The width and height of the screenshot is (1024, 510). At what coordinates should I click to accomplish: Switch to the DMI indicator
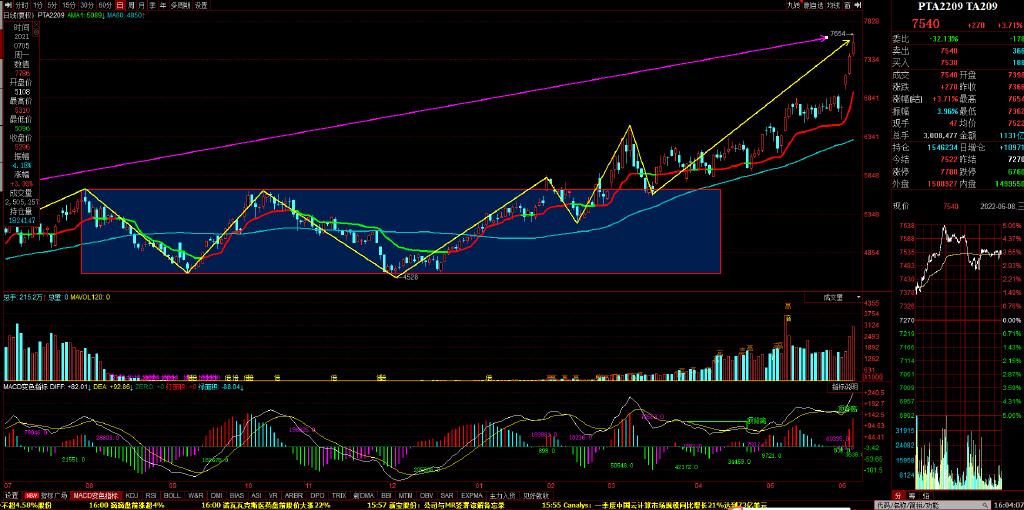point(216,496)
